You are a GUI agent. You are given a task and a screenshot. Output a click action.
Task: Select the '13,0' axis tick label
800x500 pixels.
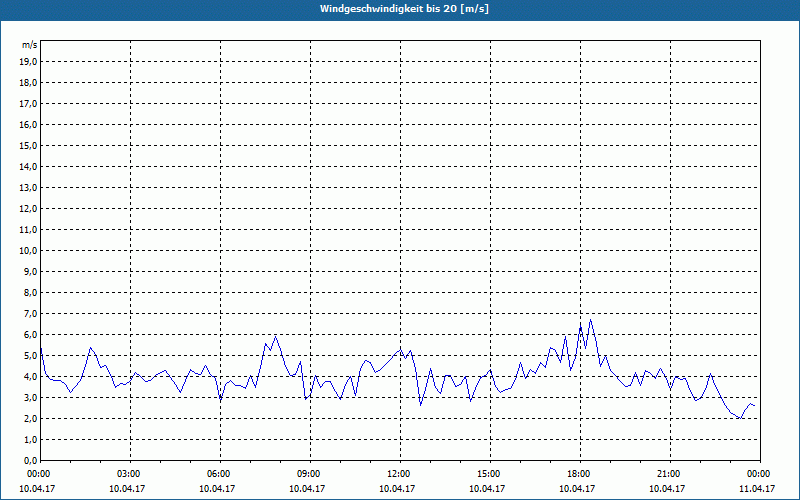pyautogui.click(x=29, y=188)
